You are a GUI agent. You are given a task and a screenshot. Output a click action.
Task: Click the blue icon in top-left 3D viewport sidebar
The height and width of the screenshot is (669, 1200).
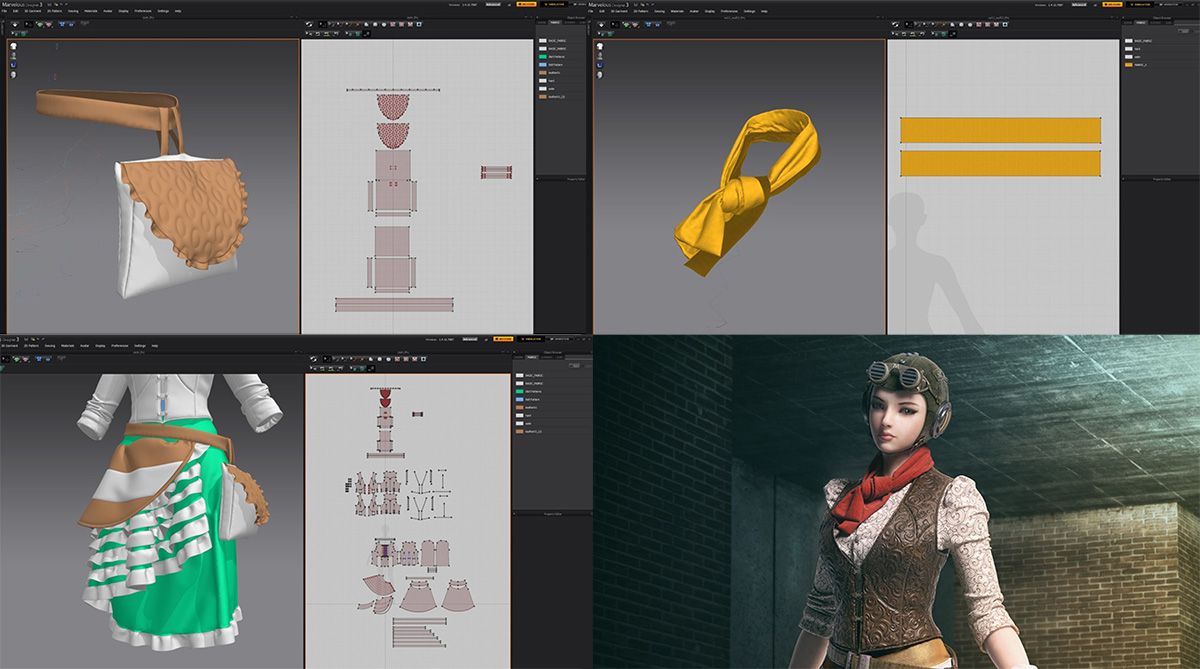(x=13, y=66)
